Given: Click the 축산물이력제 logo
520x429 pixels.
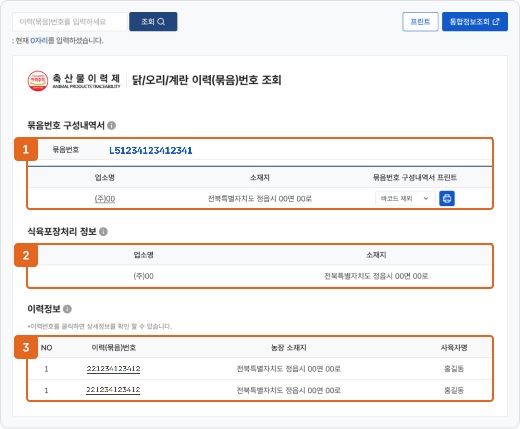Looking at the screenshot, I should click(x=74, y=80).
